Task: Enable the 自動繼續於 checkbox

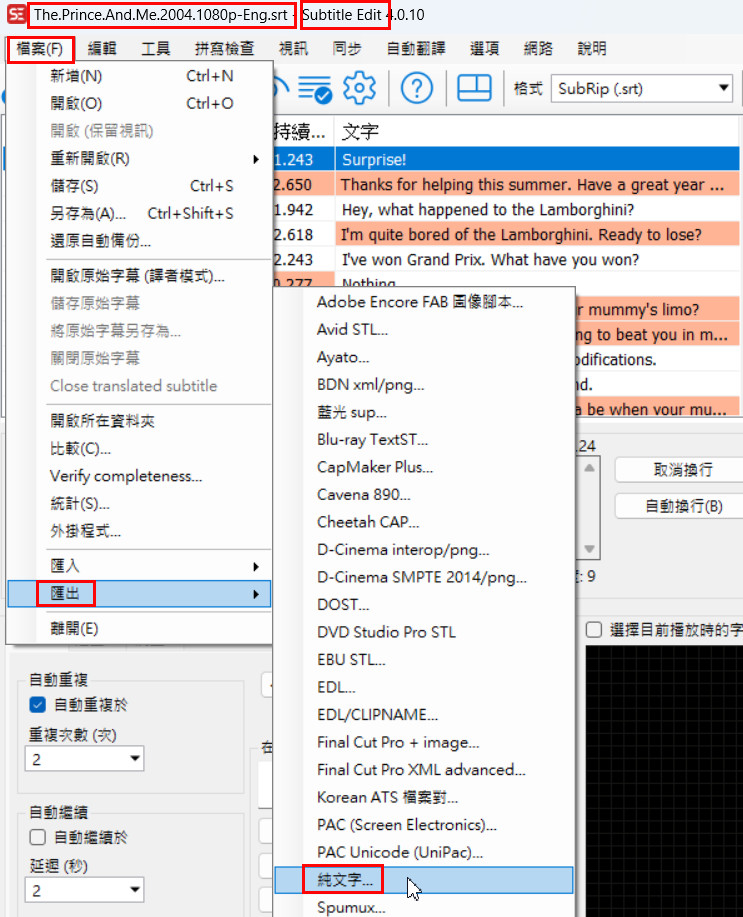Action: (x=38, y=837)
